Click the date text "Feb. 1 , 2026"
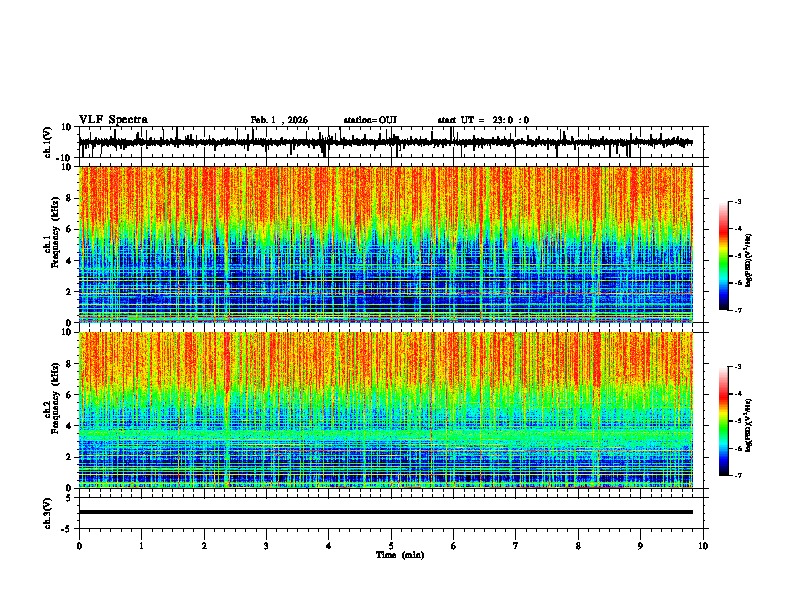This screenshot has height=612, width=792. (x=279, y=120)
